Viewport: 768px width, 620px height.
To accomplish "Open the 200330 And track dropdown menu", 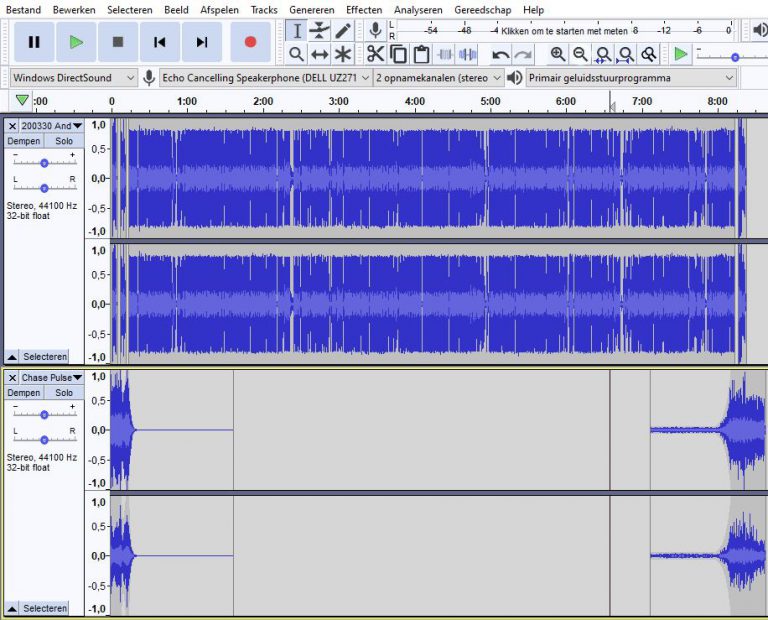I will [x=52, y=126].
